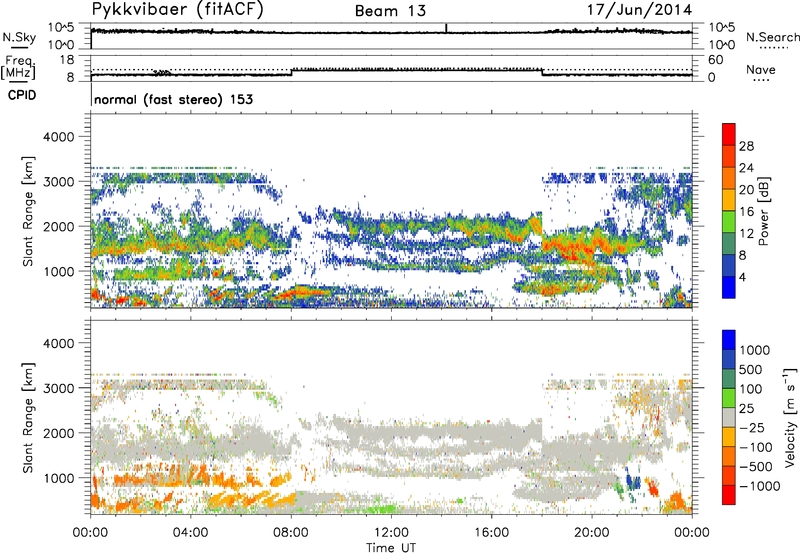Click the '08:00' time axis tick
This screenshot has width=800, height=554.
(x=291, y=533)
